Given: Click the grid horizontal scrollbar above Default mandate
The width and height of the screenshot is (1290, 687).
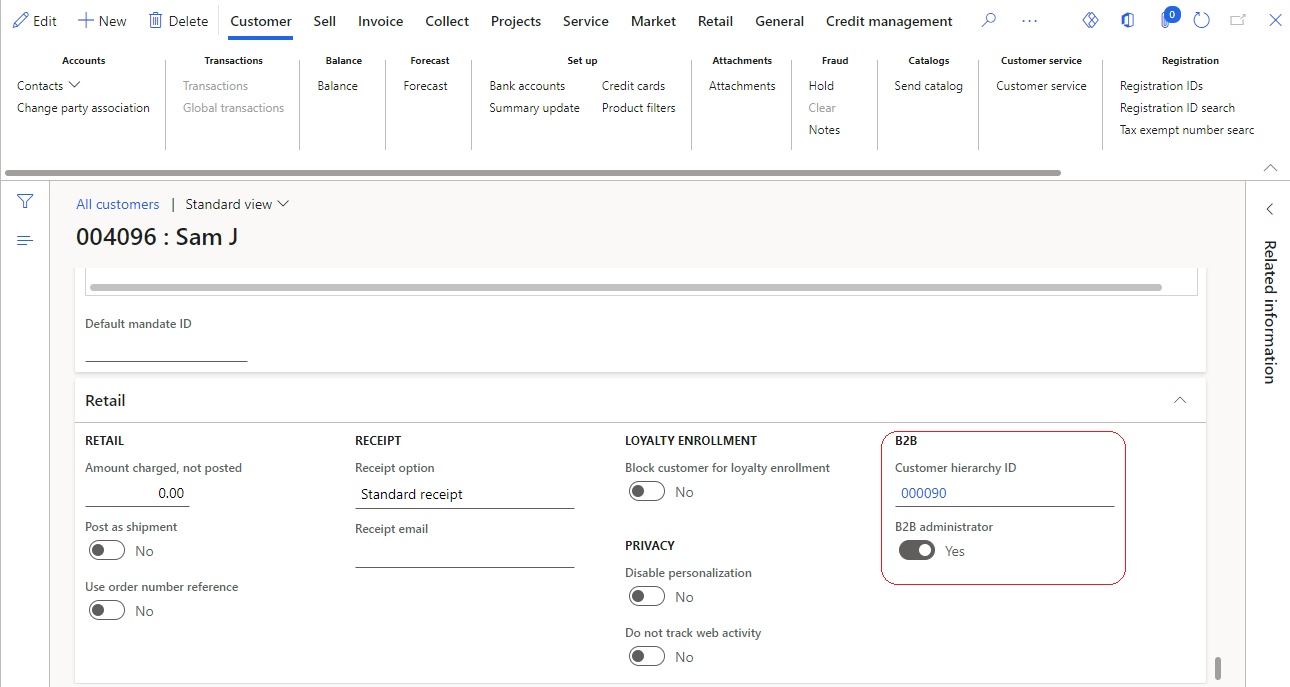Looking at the screenshot, I should [x=626, y=287].
